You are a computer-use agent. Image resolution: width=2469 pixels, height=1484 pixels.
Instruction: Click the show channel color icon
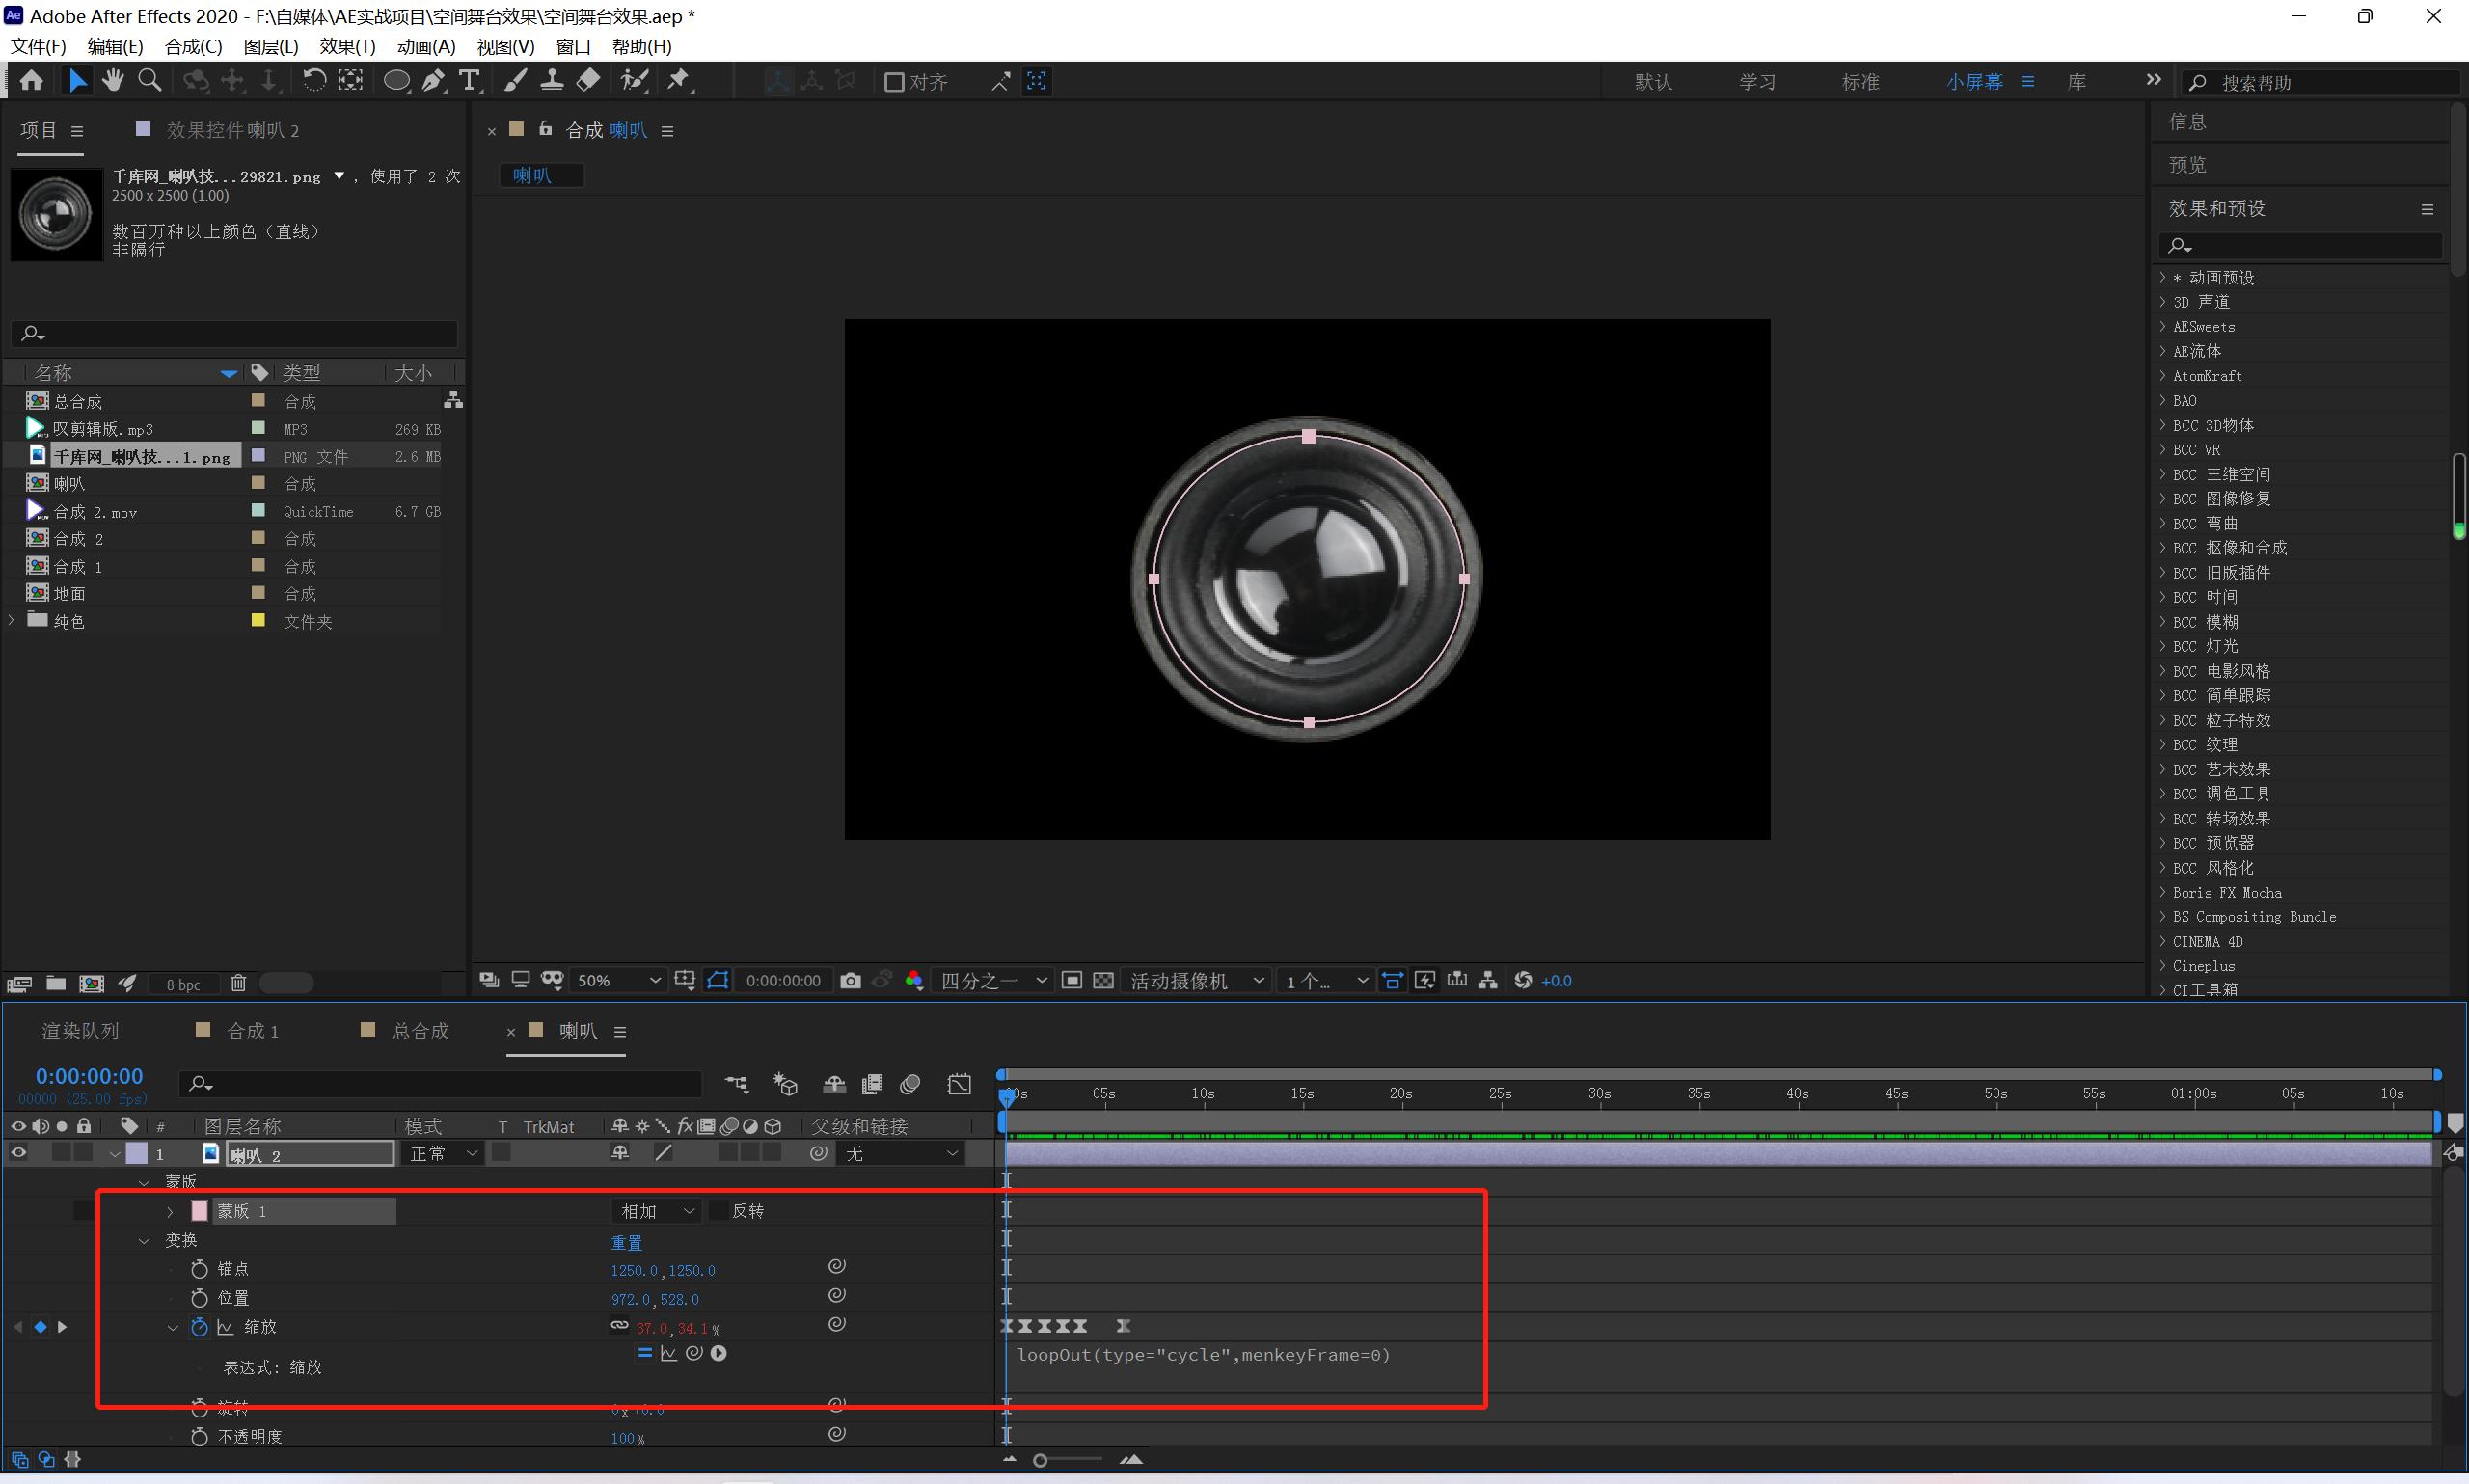(914, 981)
